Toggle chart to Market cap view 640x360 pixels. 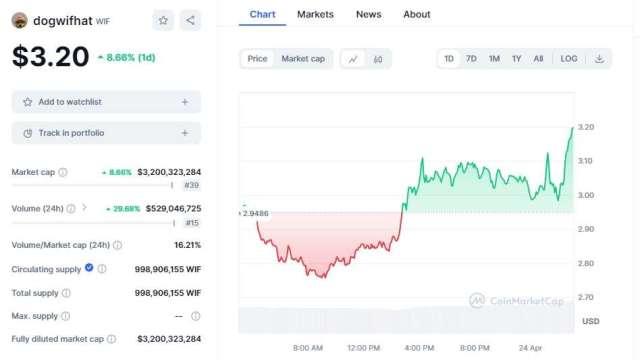(x=303, y=59)
